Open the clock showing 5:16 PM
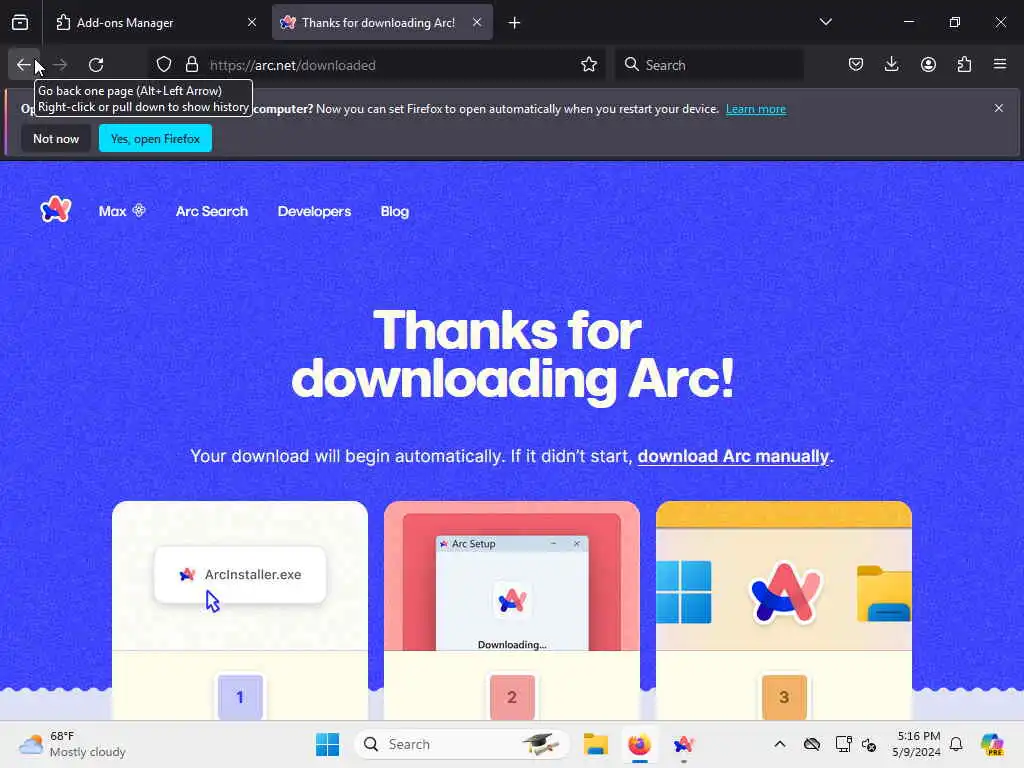The height and width of the screenshot is (768, 1024). click(918, 744)
